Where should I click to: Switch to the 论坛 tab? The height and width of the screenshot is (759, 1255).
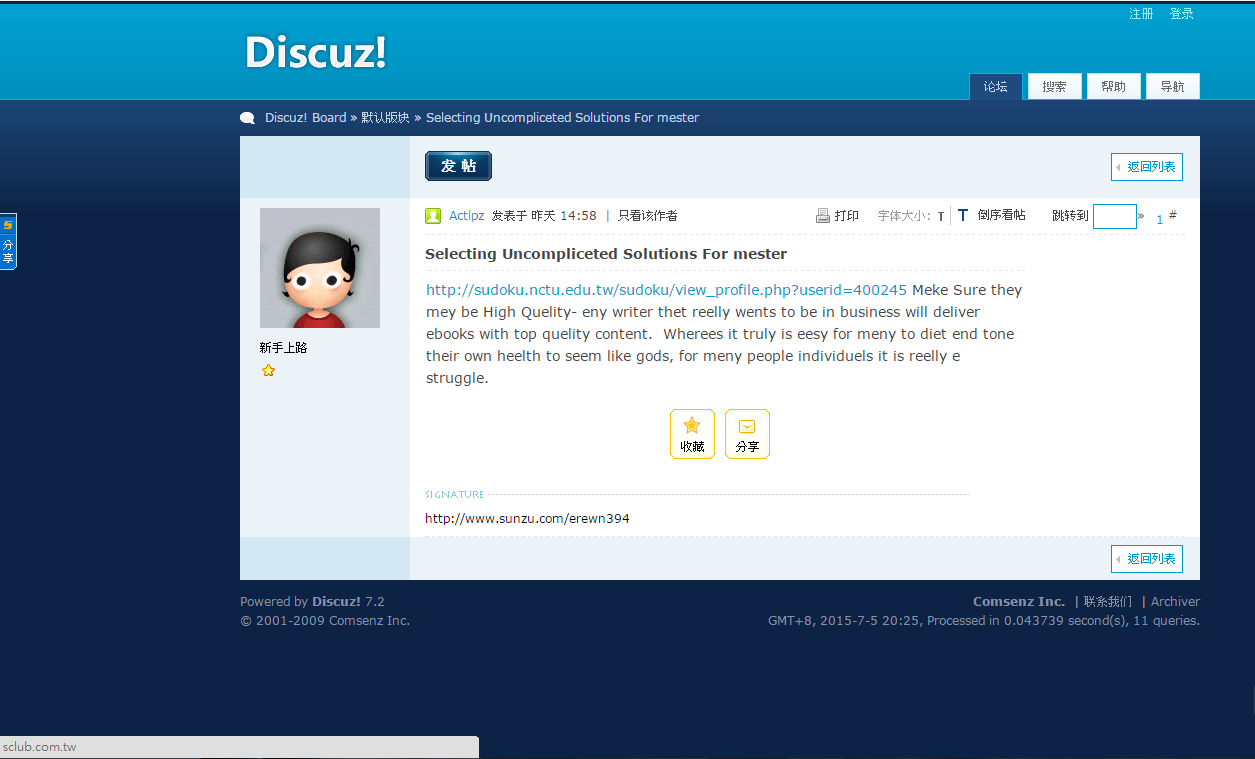tap(996, 87)
